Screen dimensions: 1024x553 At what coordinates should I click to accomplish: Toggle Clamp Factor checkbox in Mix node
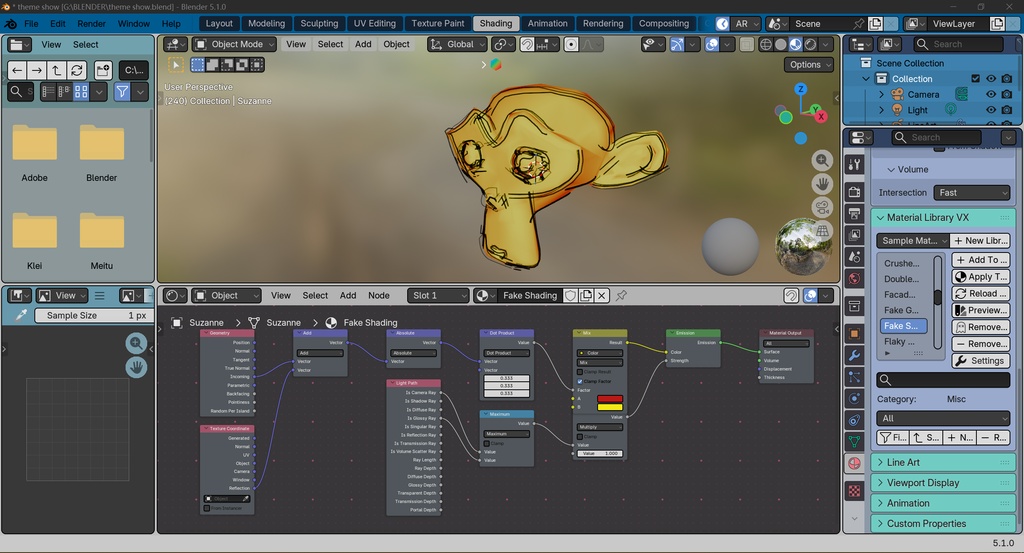(x=579, y=381)
